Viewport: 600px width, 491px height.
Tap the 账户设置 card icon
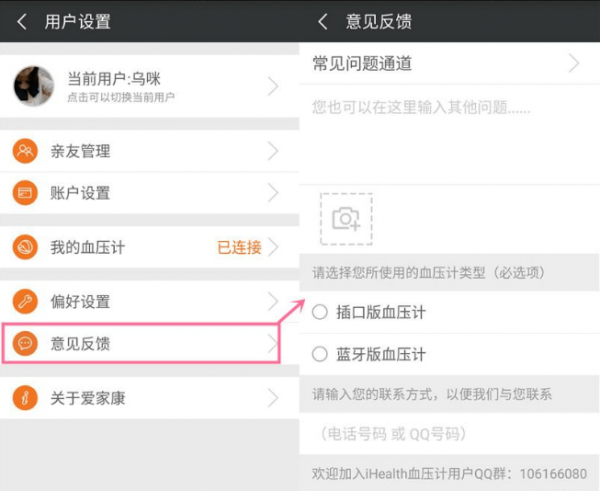click(x=25, y=193)
